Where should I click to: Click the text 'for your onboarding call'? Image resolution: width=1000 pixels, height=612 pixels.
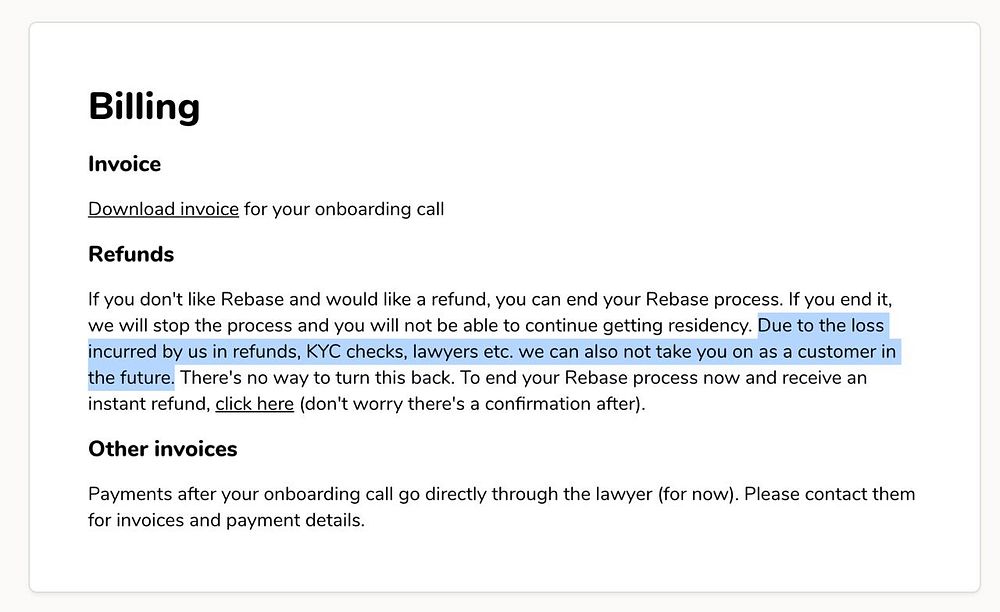point(344,209)
